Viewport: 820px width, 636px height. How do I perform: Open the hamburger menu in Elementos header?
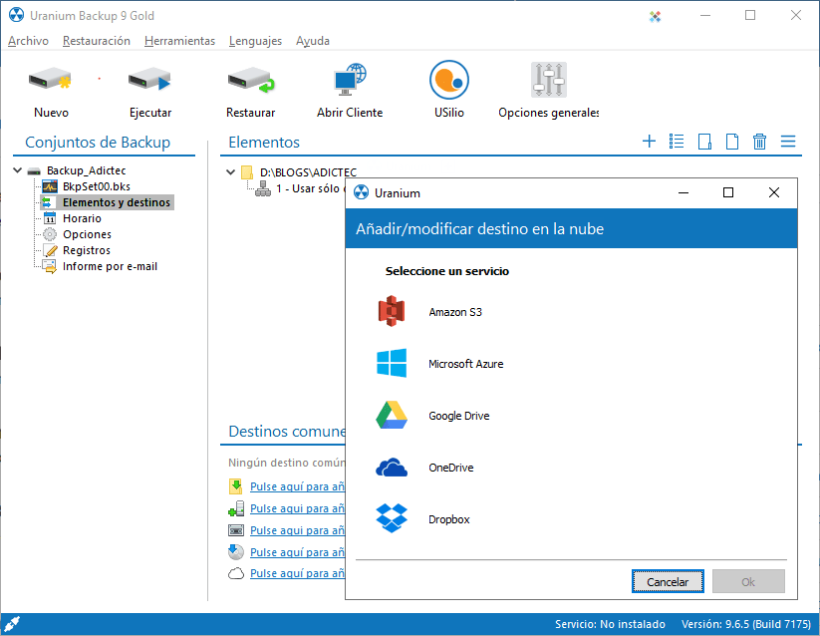pos(788,142)
